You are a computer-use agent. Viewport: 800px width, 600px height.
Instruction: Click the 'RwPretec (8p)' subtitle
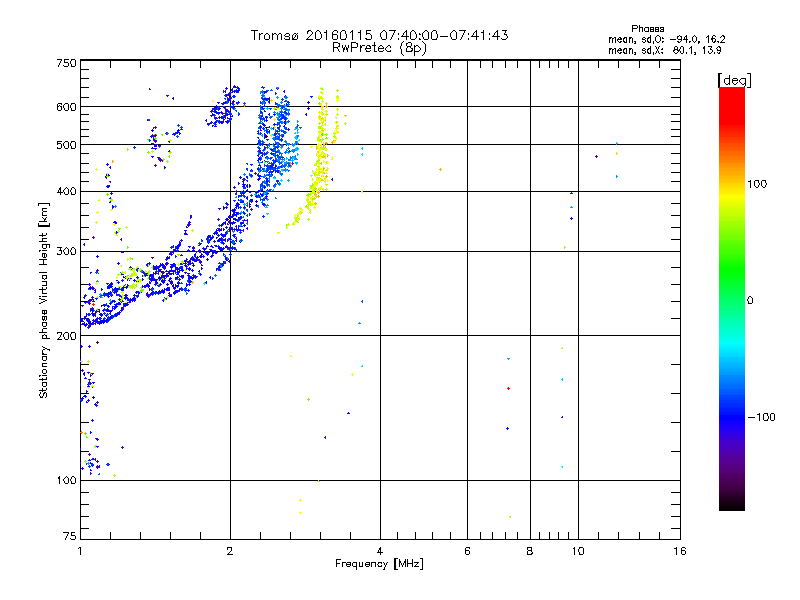tap(379, 48)
